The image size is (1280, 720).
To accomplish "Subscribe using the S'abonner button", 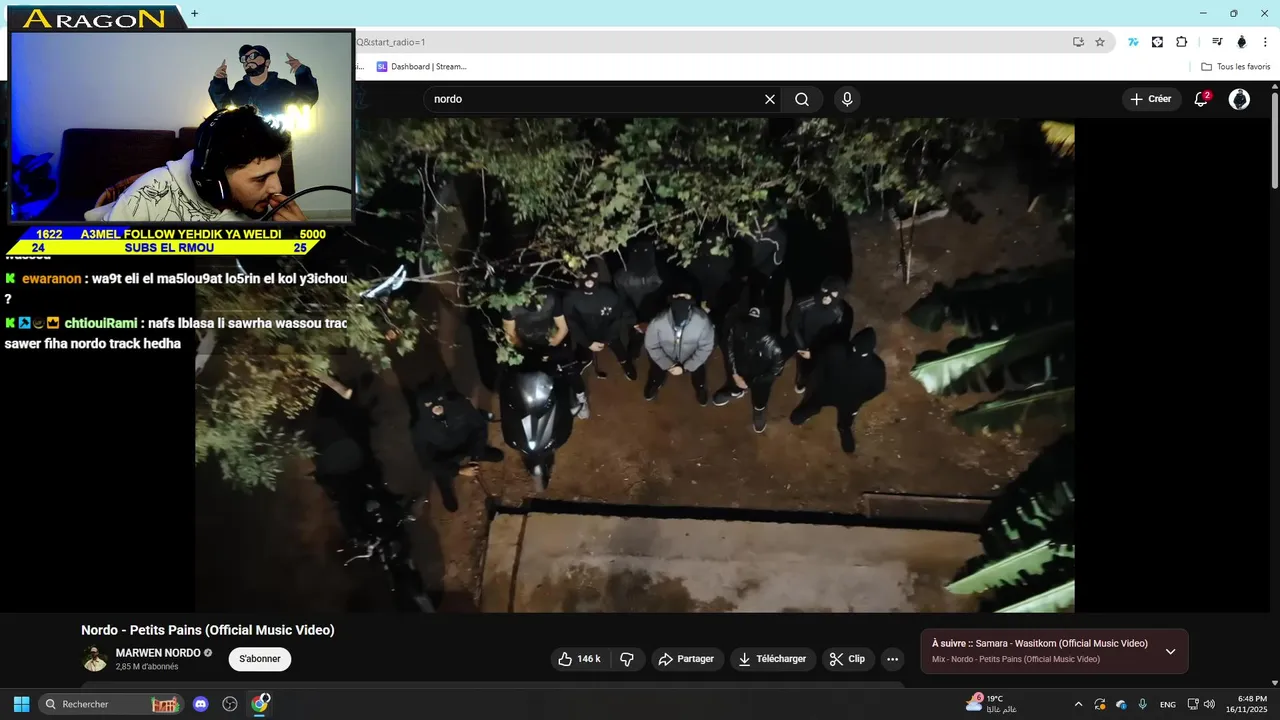I will (260, 659).
